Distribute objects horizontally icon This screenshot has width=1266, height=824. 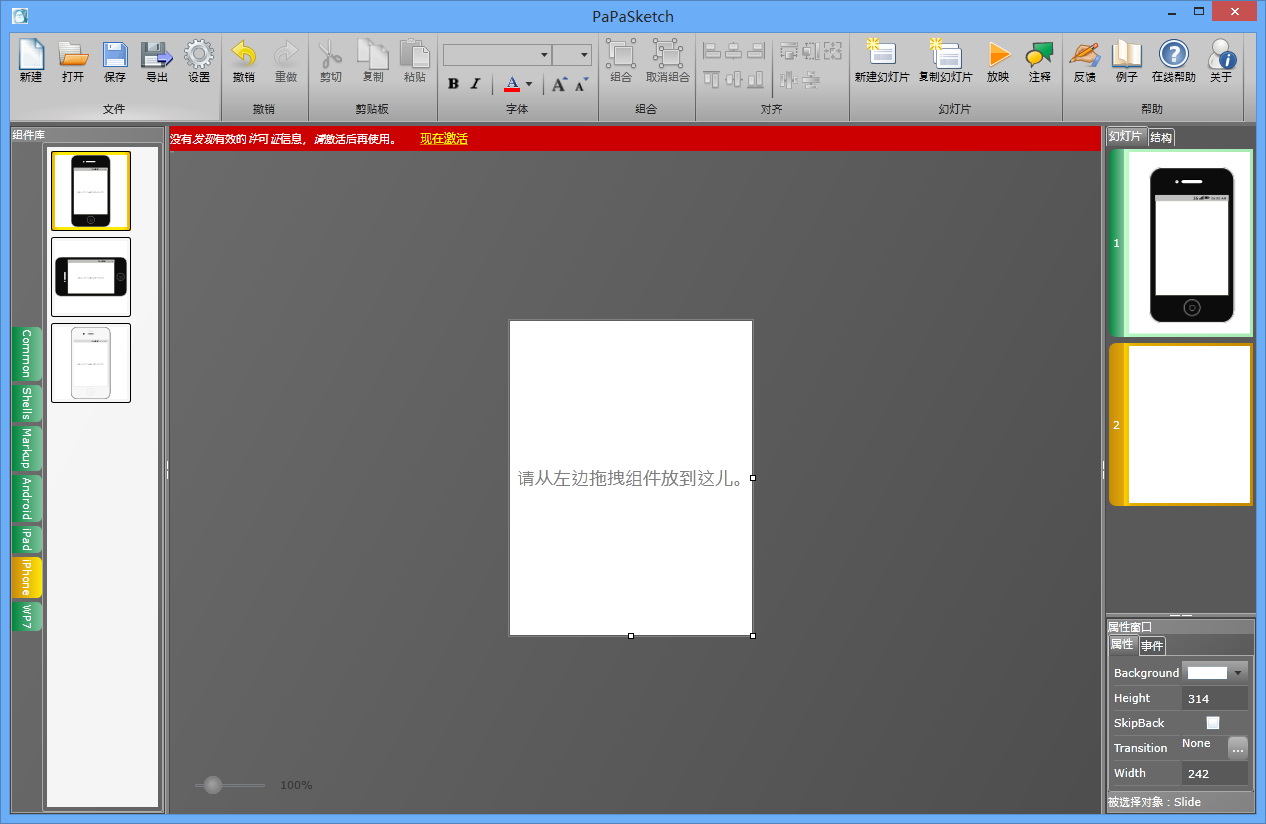(789, 79)
